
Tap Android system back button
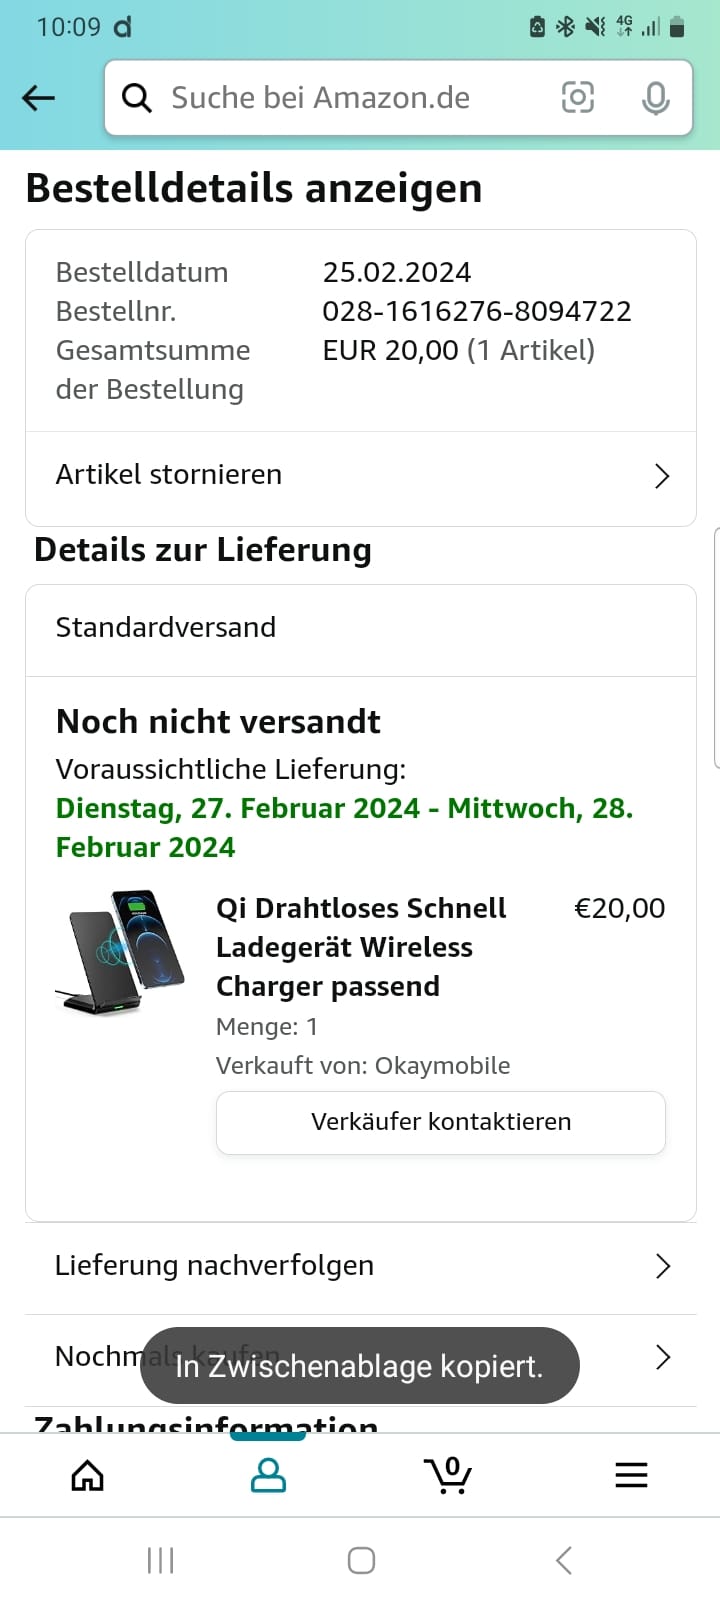[x=563, y=1560]
